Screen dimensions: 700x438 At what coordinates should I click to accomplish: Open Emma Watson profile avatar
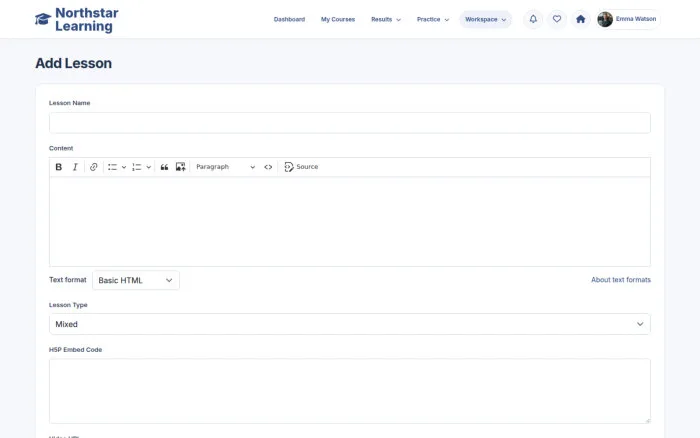[605, 19]
